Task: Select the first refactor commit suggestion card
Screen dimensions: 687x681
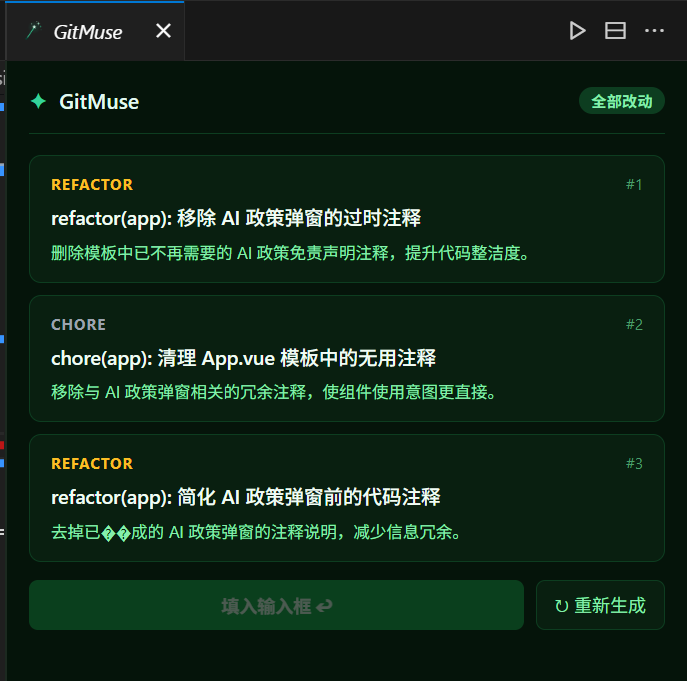Action: coord(347,219)
